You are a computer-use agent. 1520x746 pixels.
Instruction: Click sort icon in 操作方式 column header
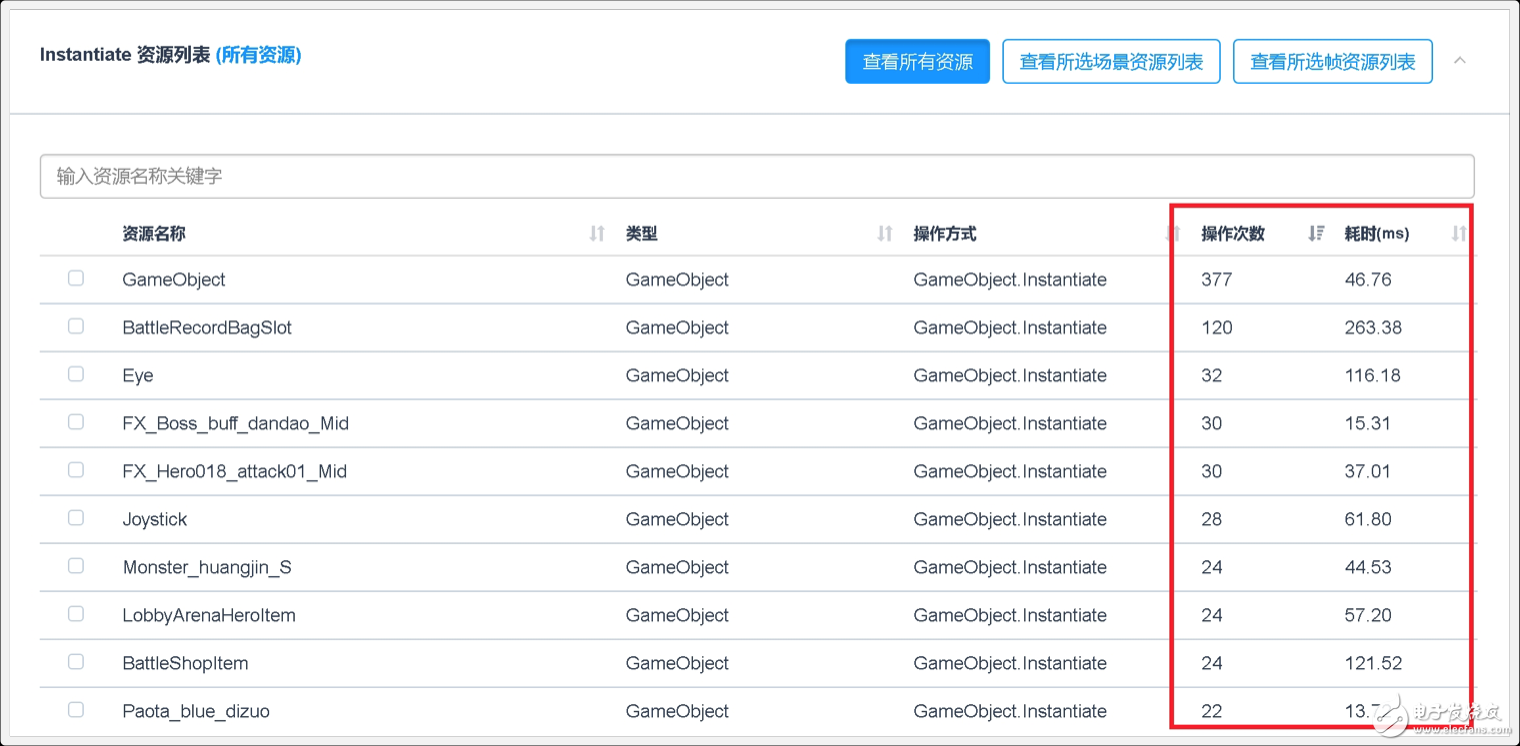(x=1173, y=234)
